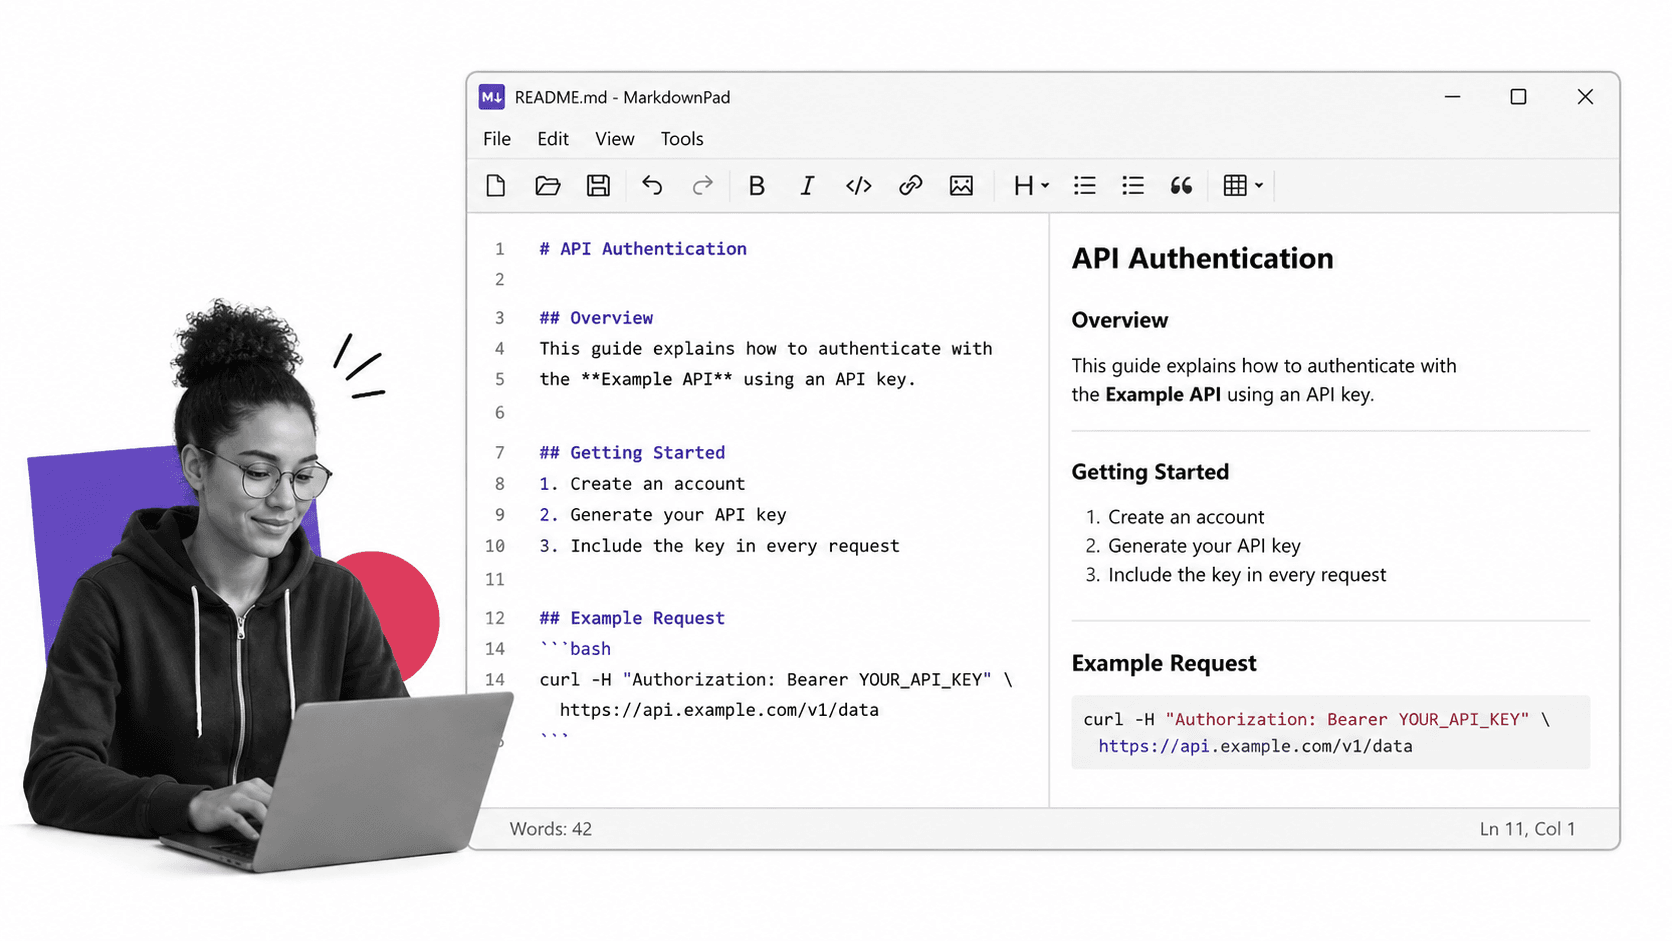Save the document with floppy icon
This screenshot has width=1672, height=941.
(598, 186)
